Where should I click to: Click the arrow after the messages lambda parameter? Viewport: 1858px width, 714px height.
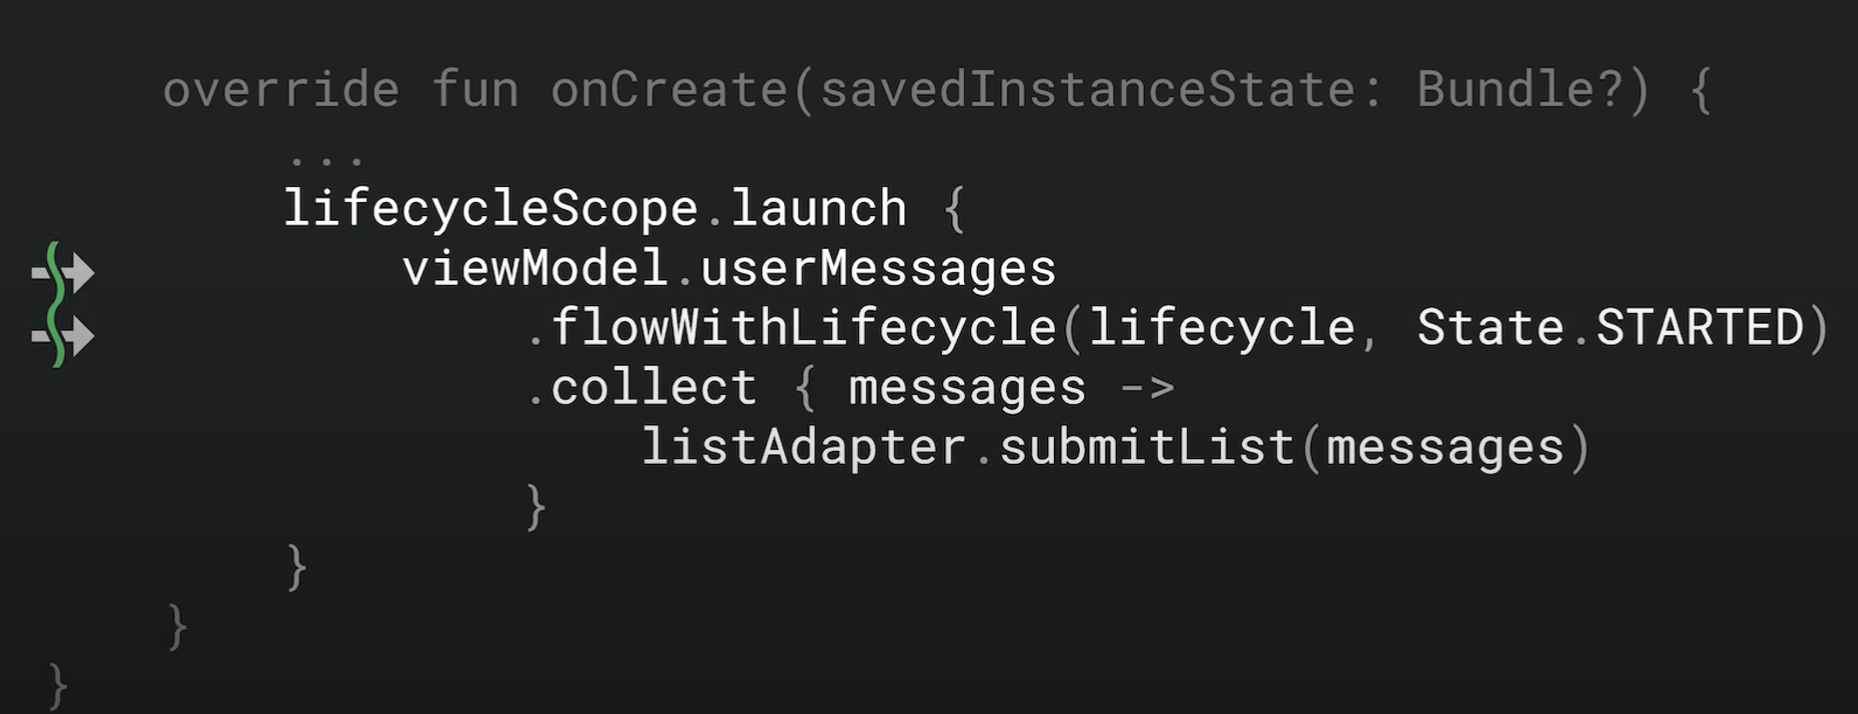point(1146,388)
